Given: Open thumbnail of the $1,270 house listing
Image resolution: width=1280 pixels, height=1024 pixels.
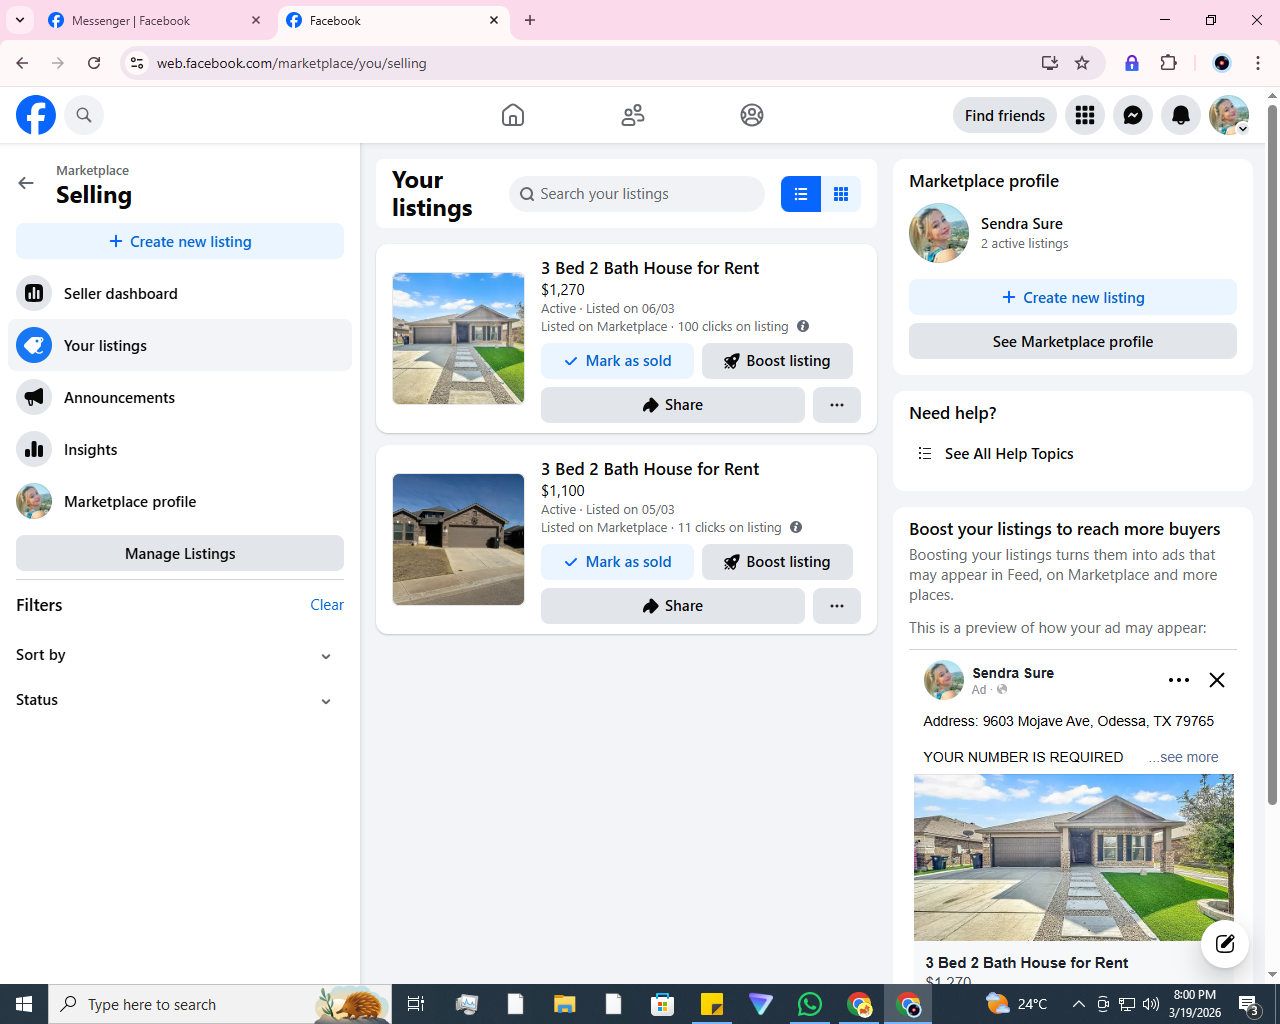Looking at the screenshot, I should [x=458, y=338].
